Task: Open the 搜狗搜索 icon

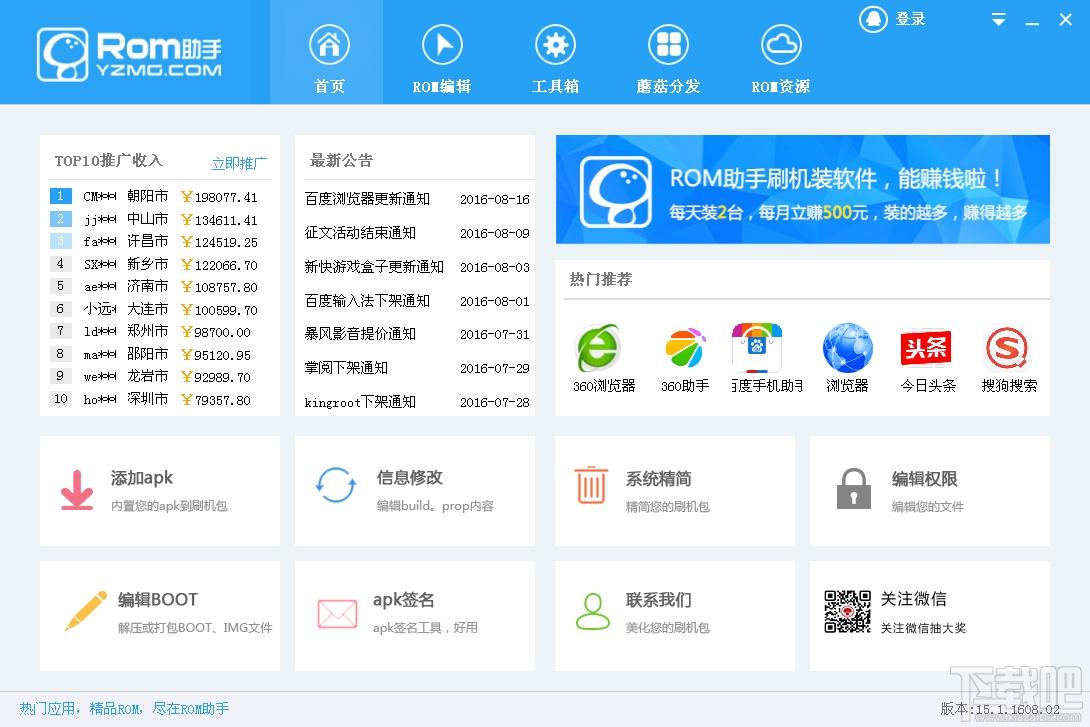Action: [x=1007, y=350]
